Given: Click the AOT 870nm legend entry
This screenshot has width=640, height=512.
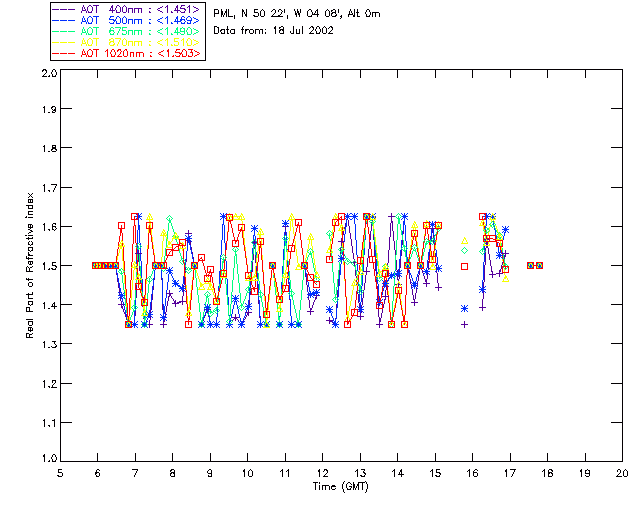Looking at the screenshot, I should [x=127, y=42].
